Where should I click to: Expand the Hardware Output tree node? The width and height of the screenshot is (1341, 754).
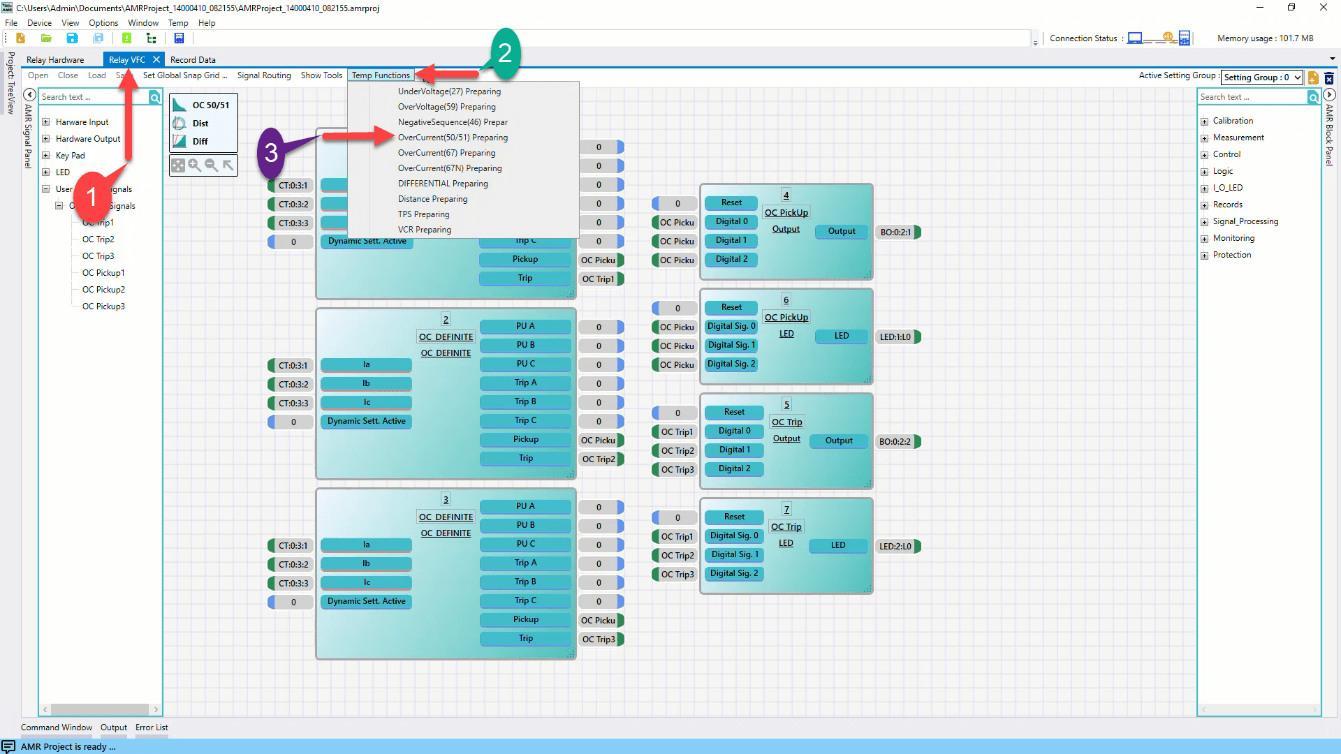tap(46, 139)
